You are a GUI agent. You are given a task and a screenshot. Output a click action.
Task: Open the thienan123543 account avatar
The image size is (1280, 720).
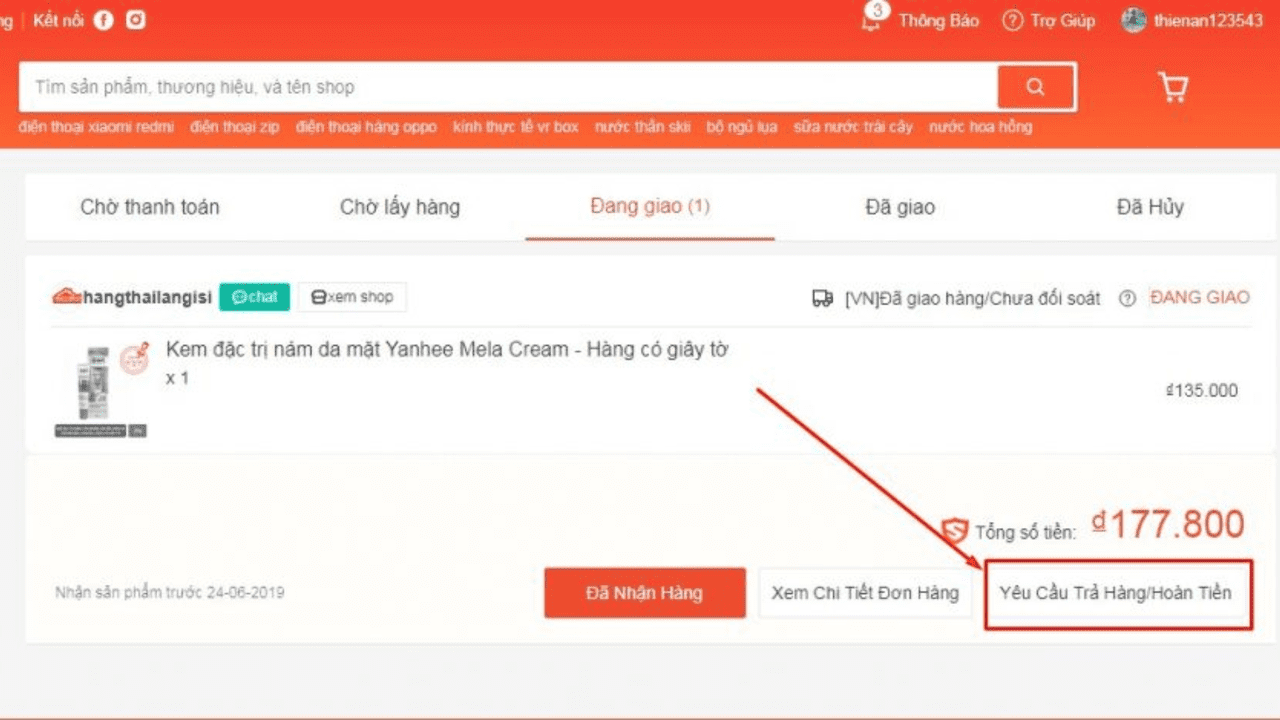click(1133, 20)
